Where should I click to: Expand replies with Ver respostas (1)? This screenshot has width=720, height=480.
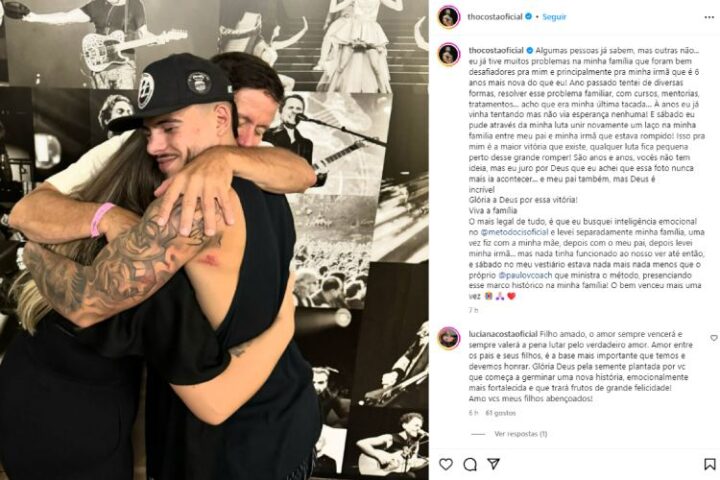(521, 434)
